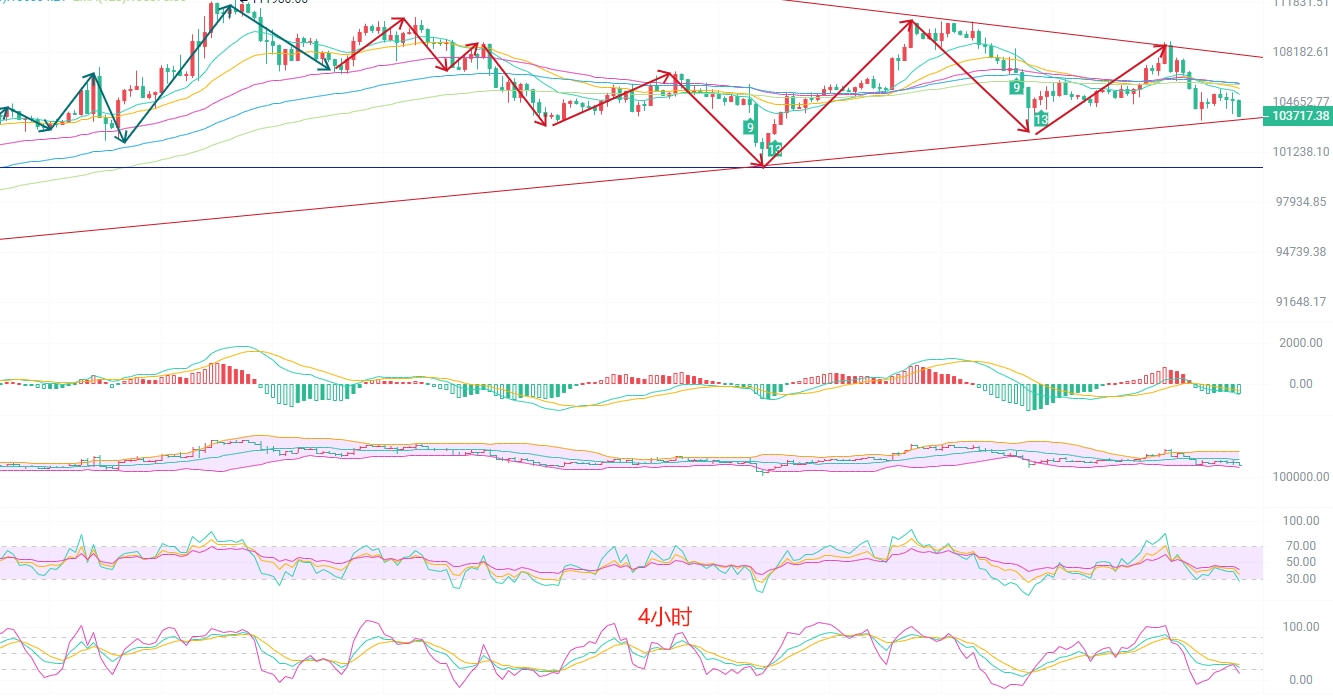Viewport: 1333px width, 696px height.
Task: Click the 104652.77 price axis value
Action: pyautogui.click(x=1301, y=102)
